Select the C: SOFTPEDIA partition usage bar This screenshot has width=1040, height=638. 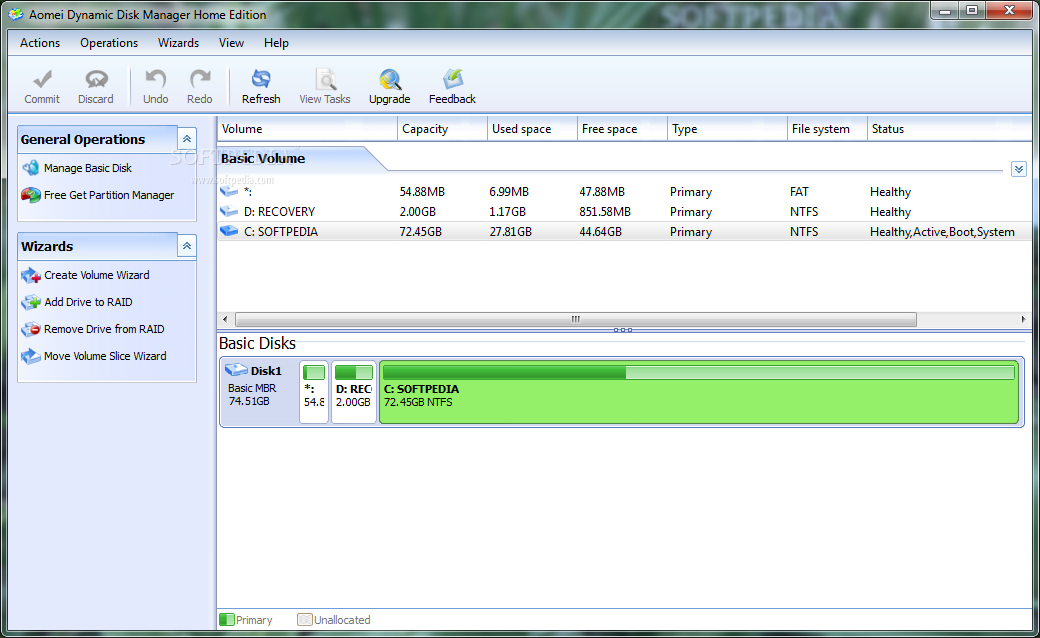click(x=698, y=373)
